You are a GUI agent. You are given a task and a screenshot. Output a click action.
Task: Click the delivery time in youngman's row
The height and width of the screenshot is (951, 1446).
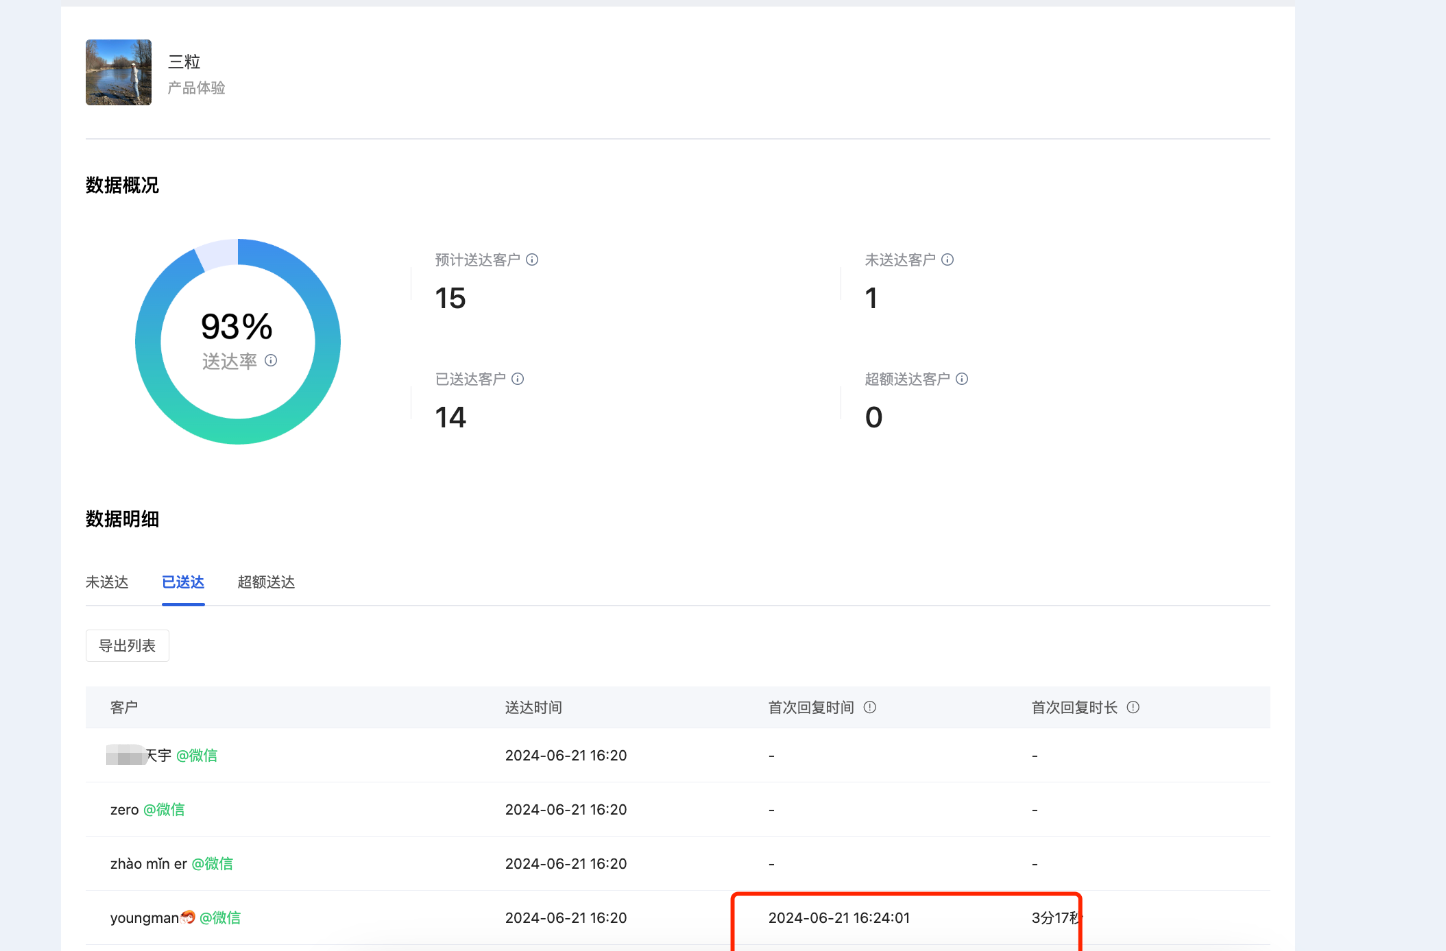(566, 918)
